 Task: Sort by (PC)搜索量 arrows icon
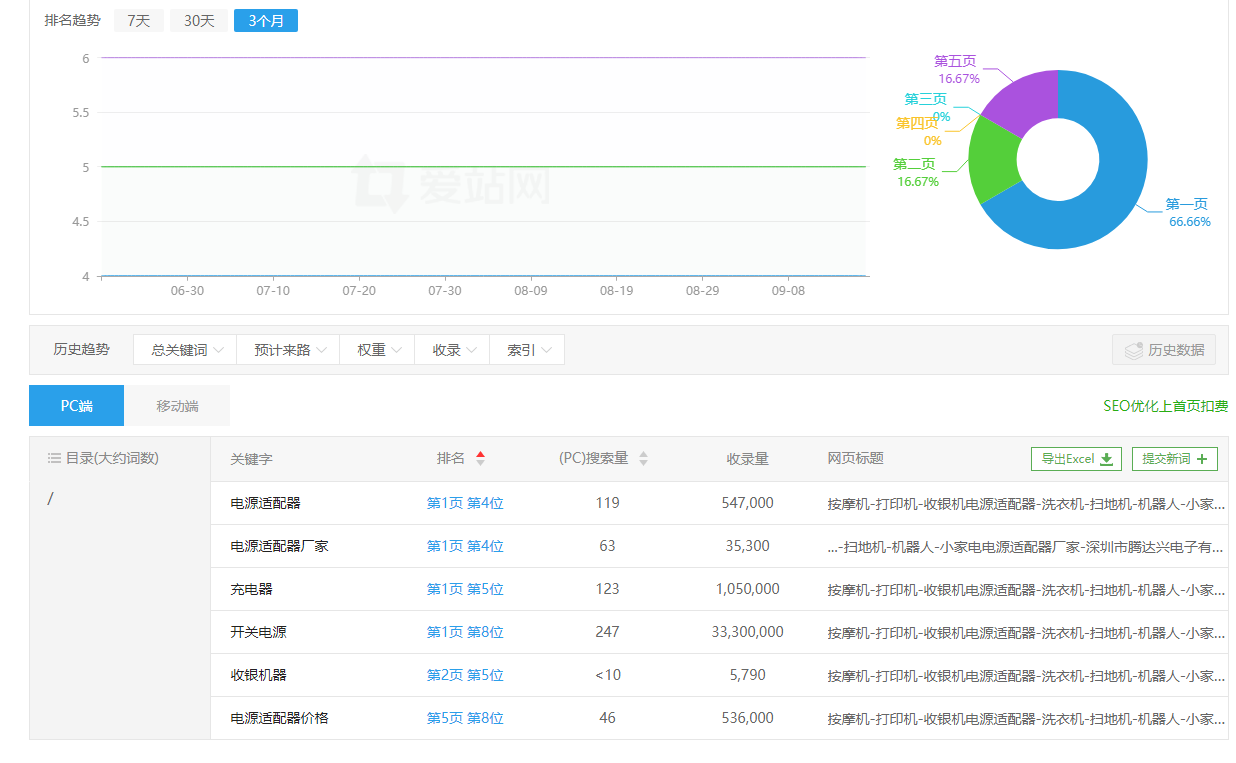click(x=643, y=458)
